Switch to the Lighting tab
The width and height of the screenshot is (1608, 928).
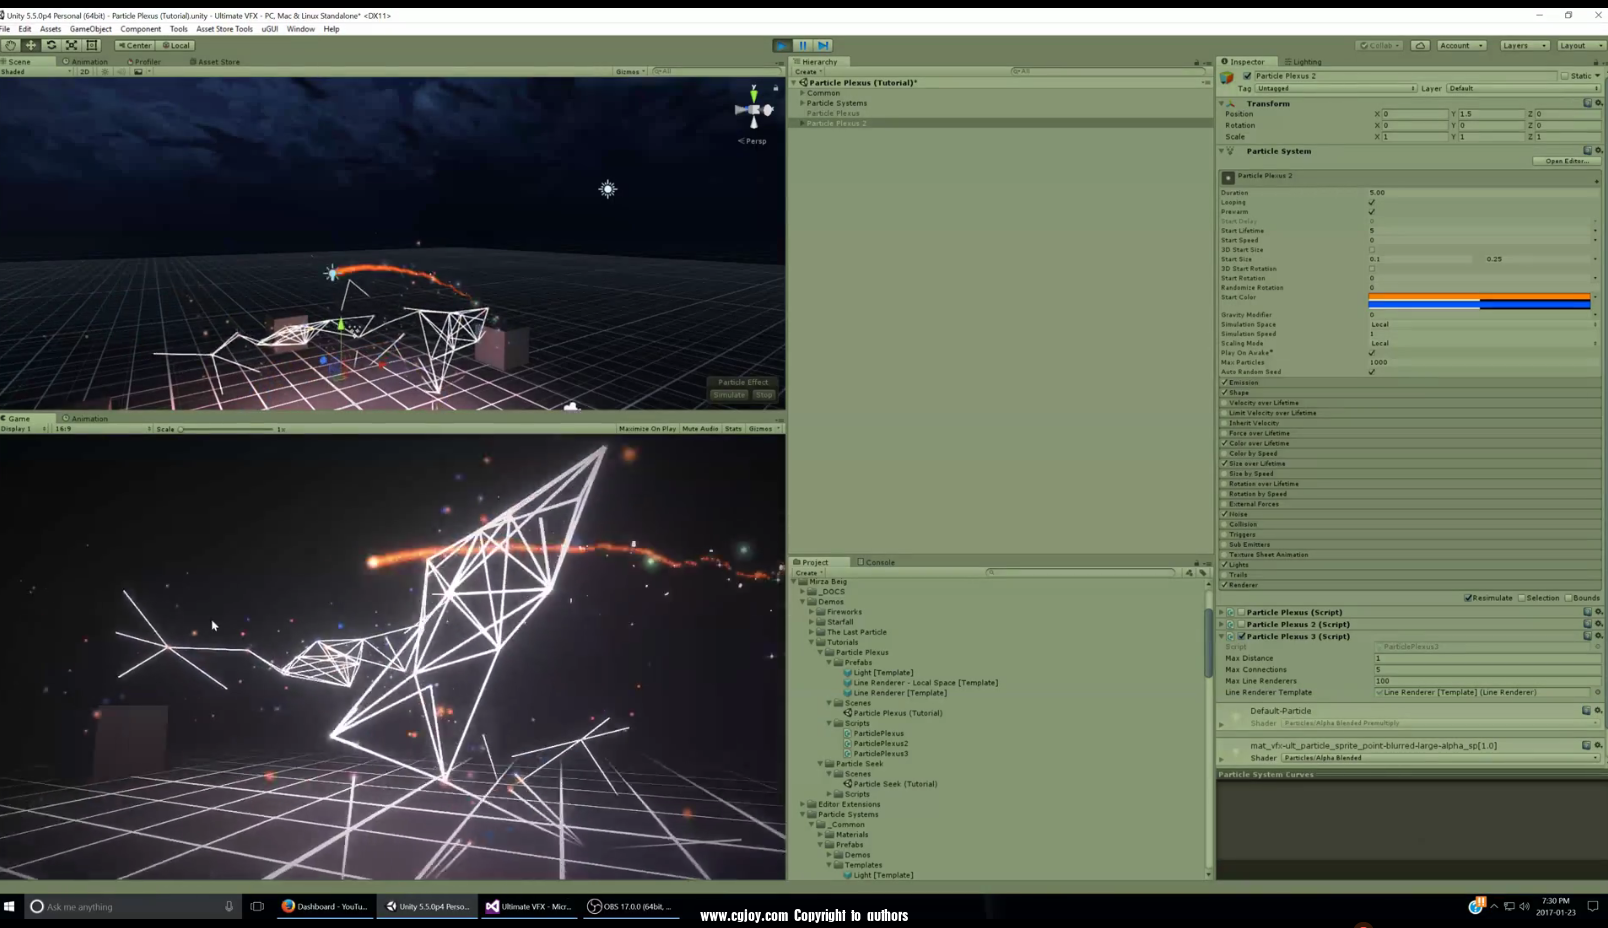tap(1303, 62)
